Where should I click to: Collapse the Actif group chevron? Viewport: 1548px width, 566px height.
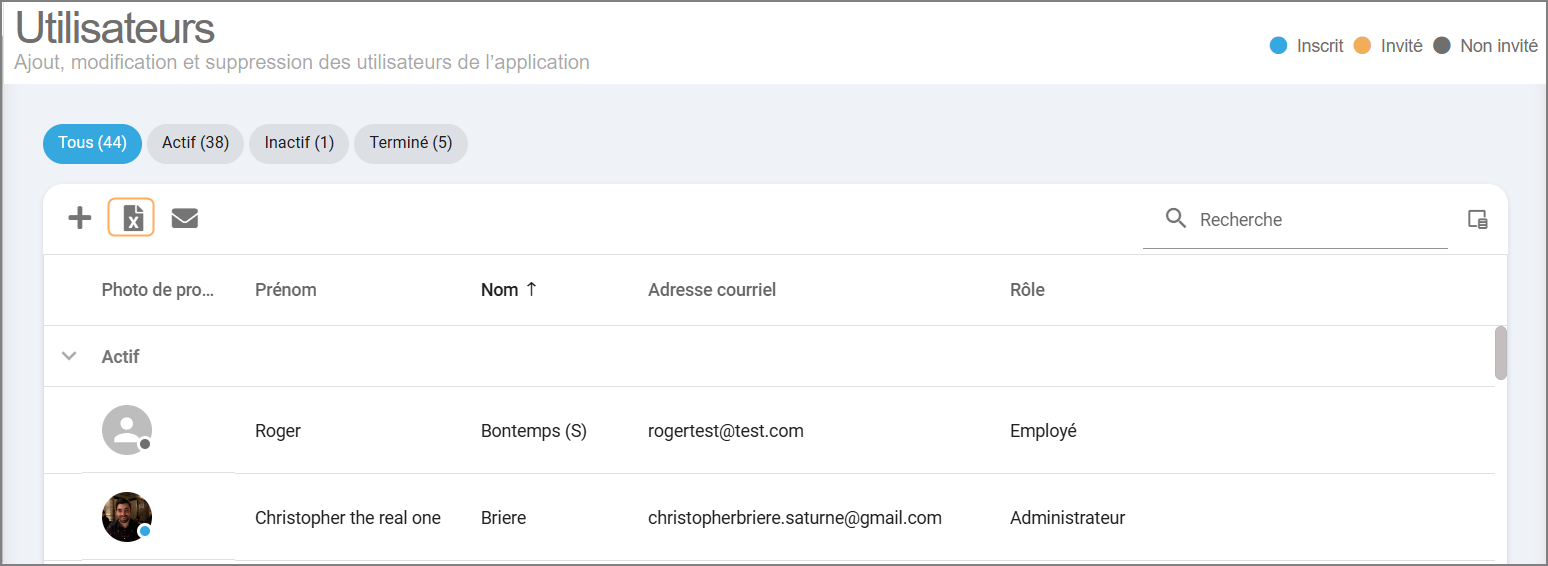click(x=69, y=356)
